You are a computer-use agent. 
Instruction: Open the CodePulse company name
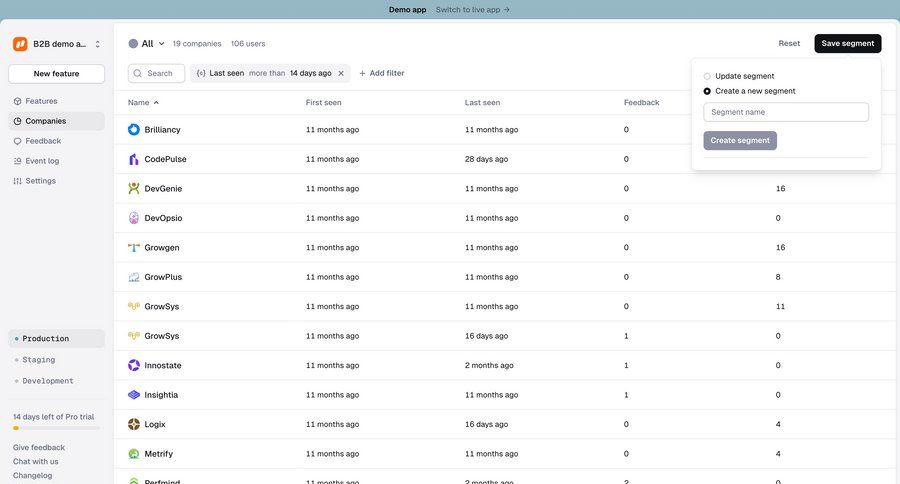coord(165,159)
